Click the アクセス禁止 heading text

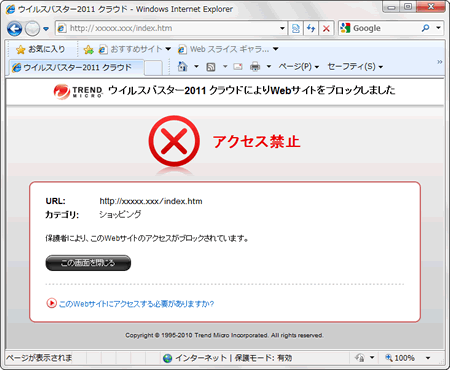pyautogui.click(x=256, y=141)
